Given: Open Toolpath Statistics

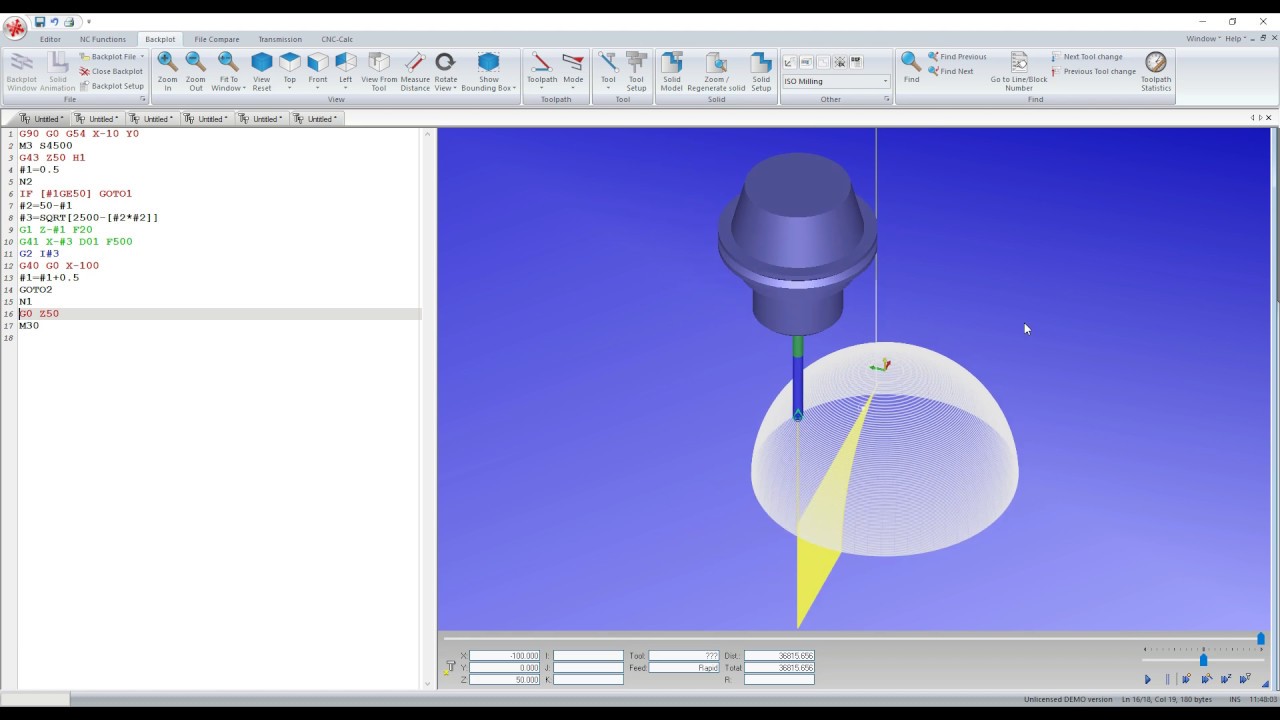Looking at the screenshot, I should pyautogui.click(x=1156, y=71).
